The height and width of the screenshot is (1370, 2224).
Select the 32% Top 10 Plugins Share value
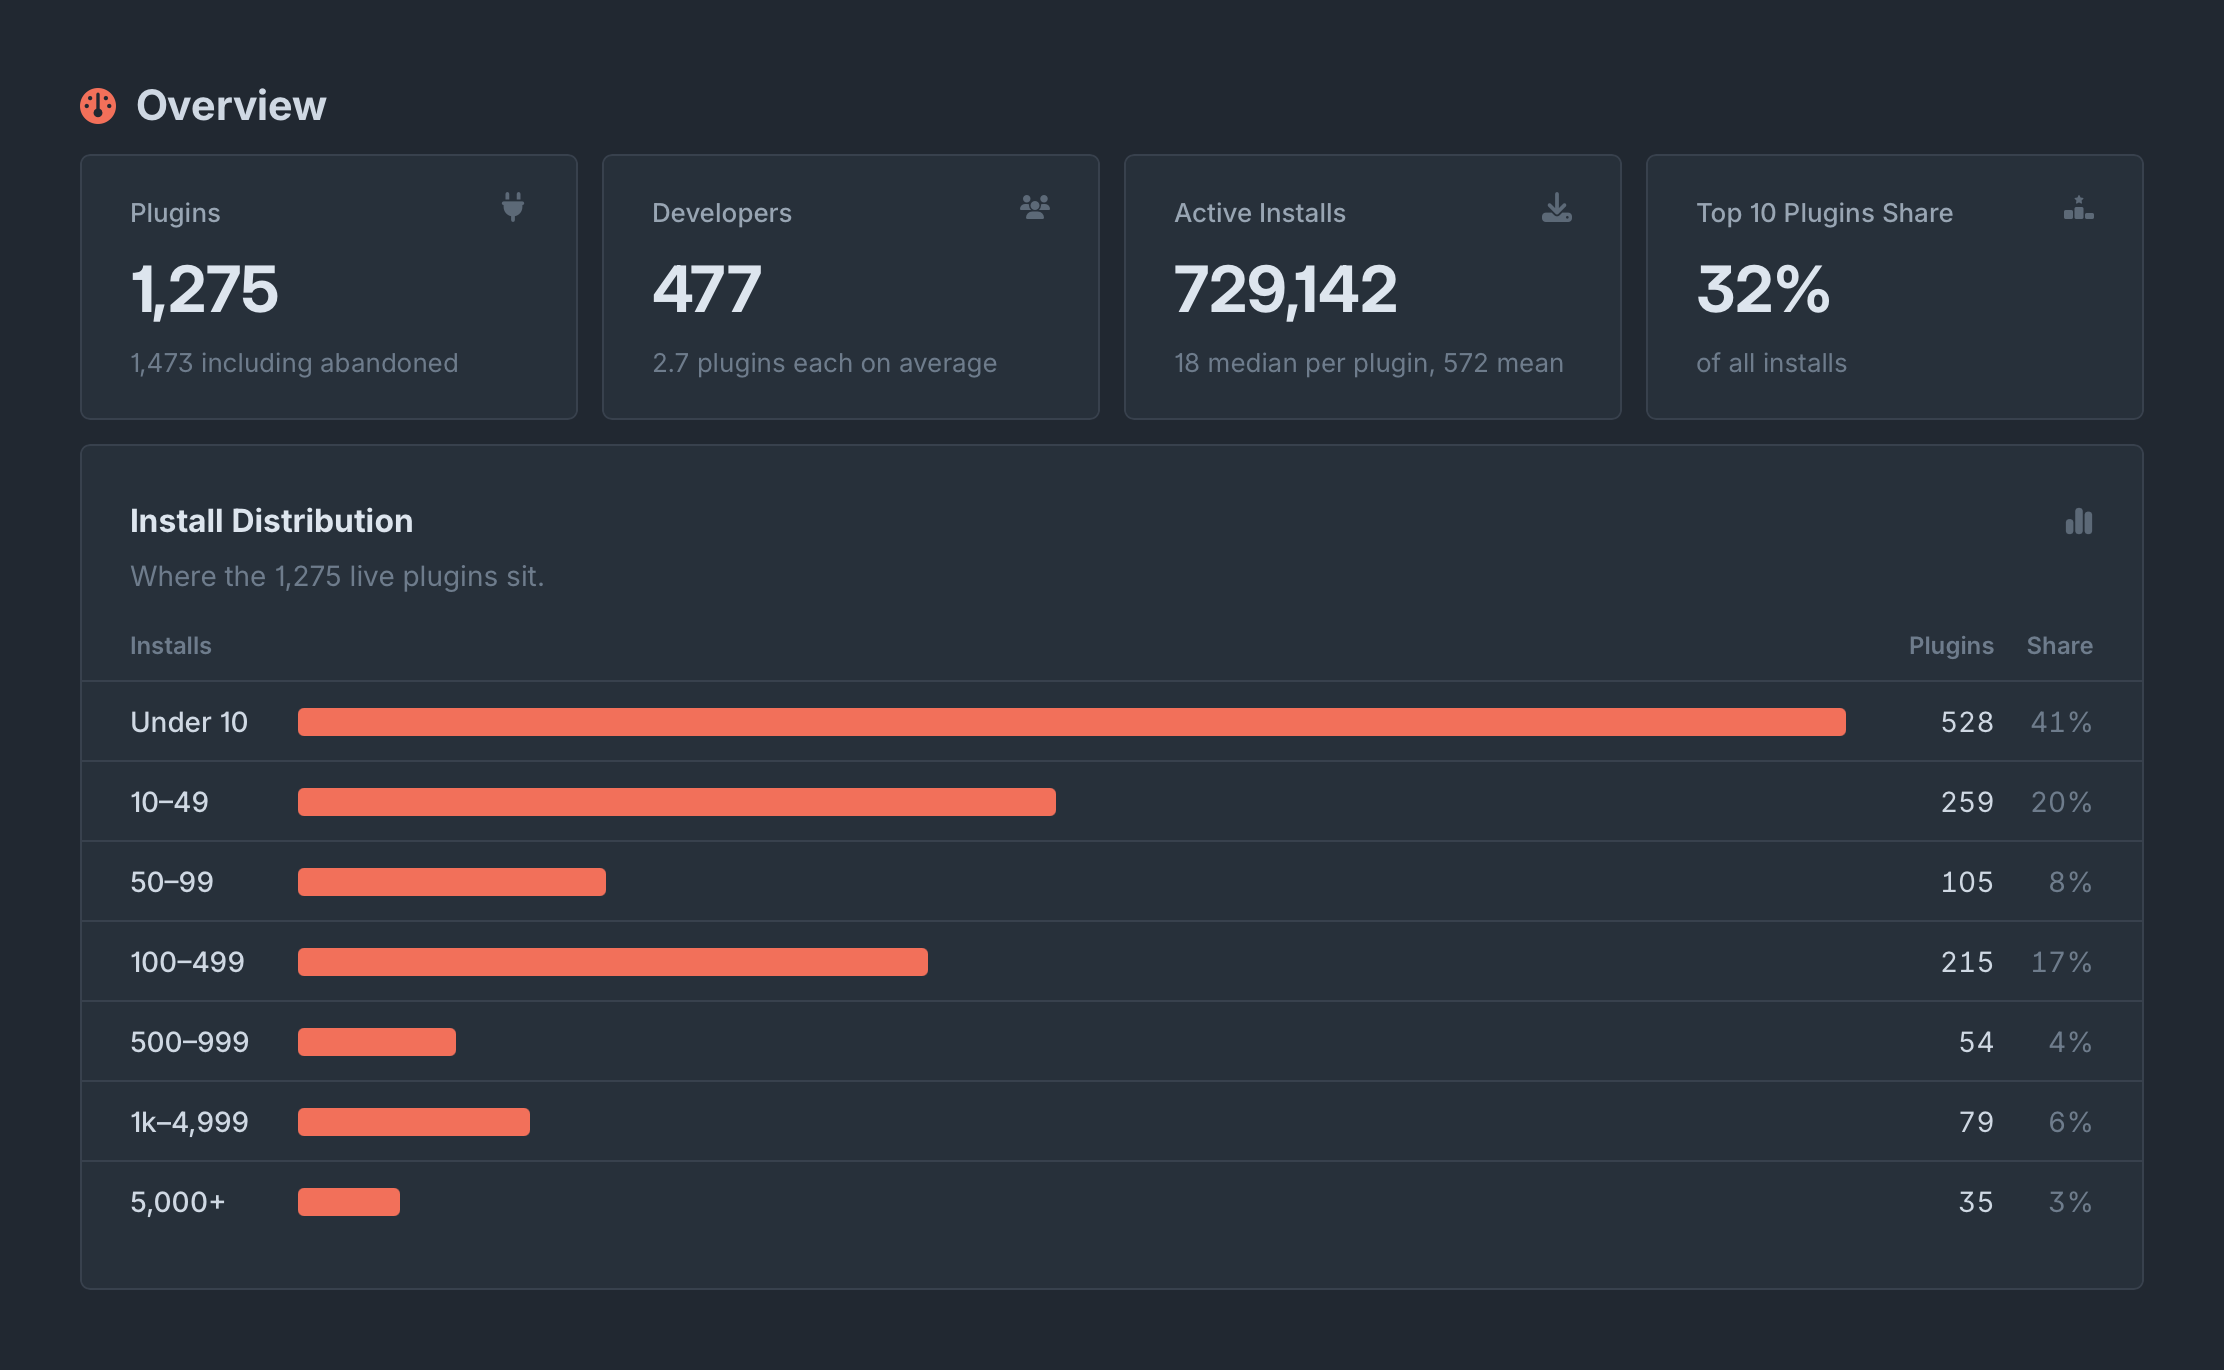(1763, 290)
